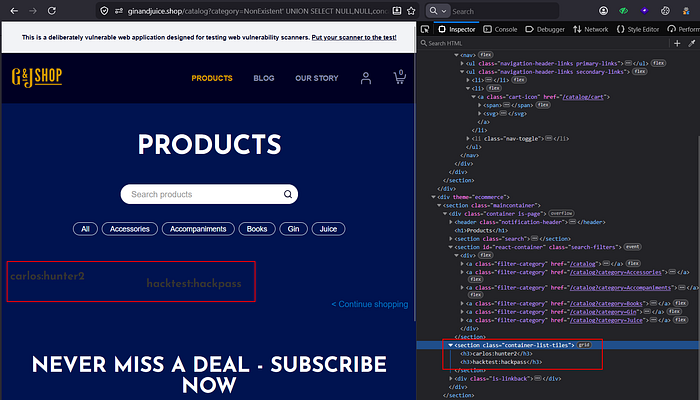The height and width of the screenshot is (400, 700).
Task: Open the green extension icon in toolbar
Action: (x=624, y=11)
